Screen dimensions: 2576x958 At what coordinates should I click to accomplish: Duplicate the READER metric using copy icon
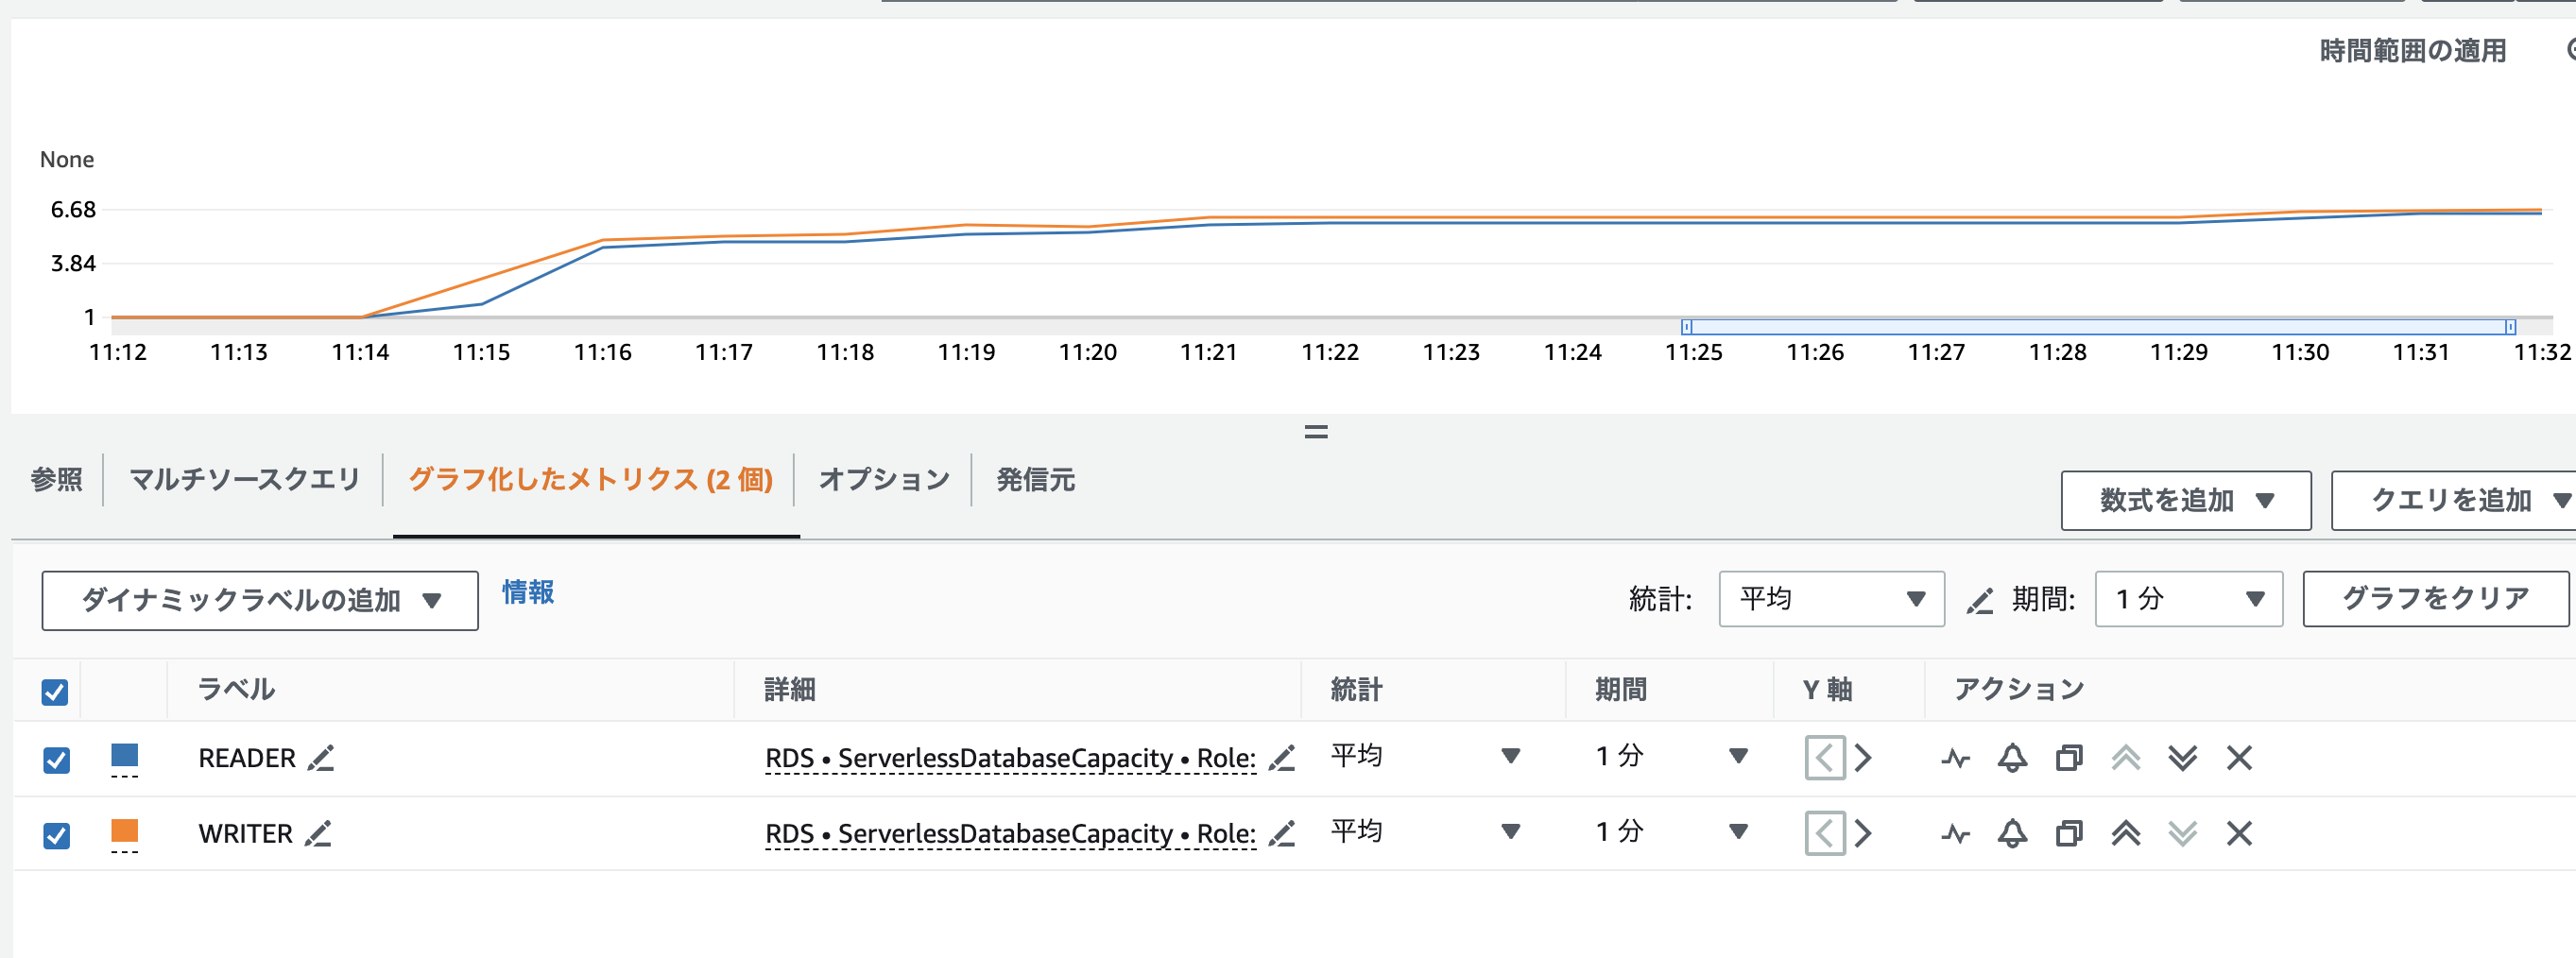click(2068, 758)
